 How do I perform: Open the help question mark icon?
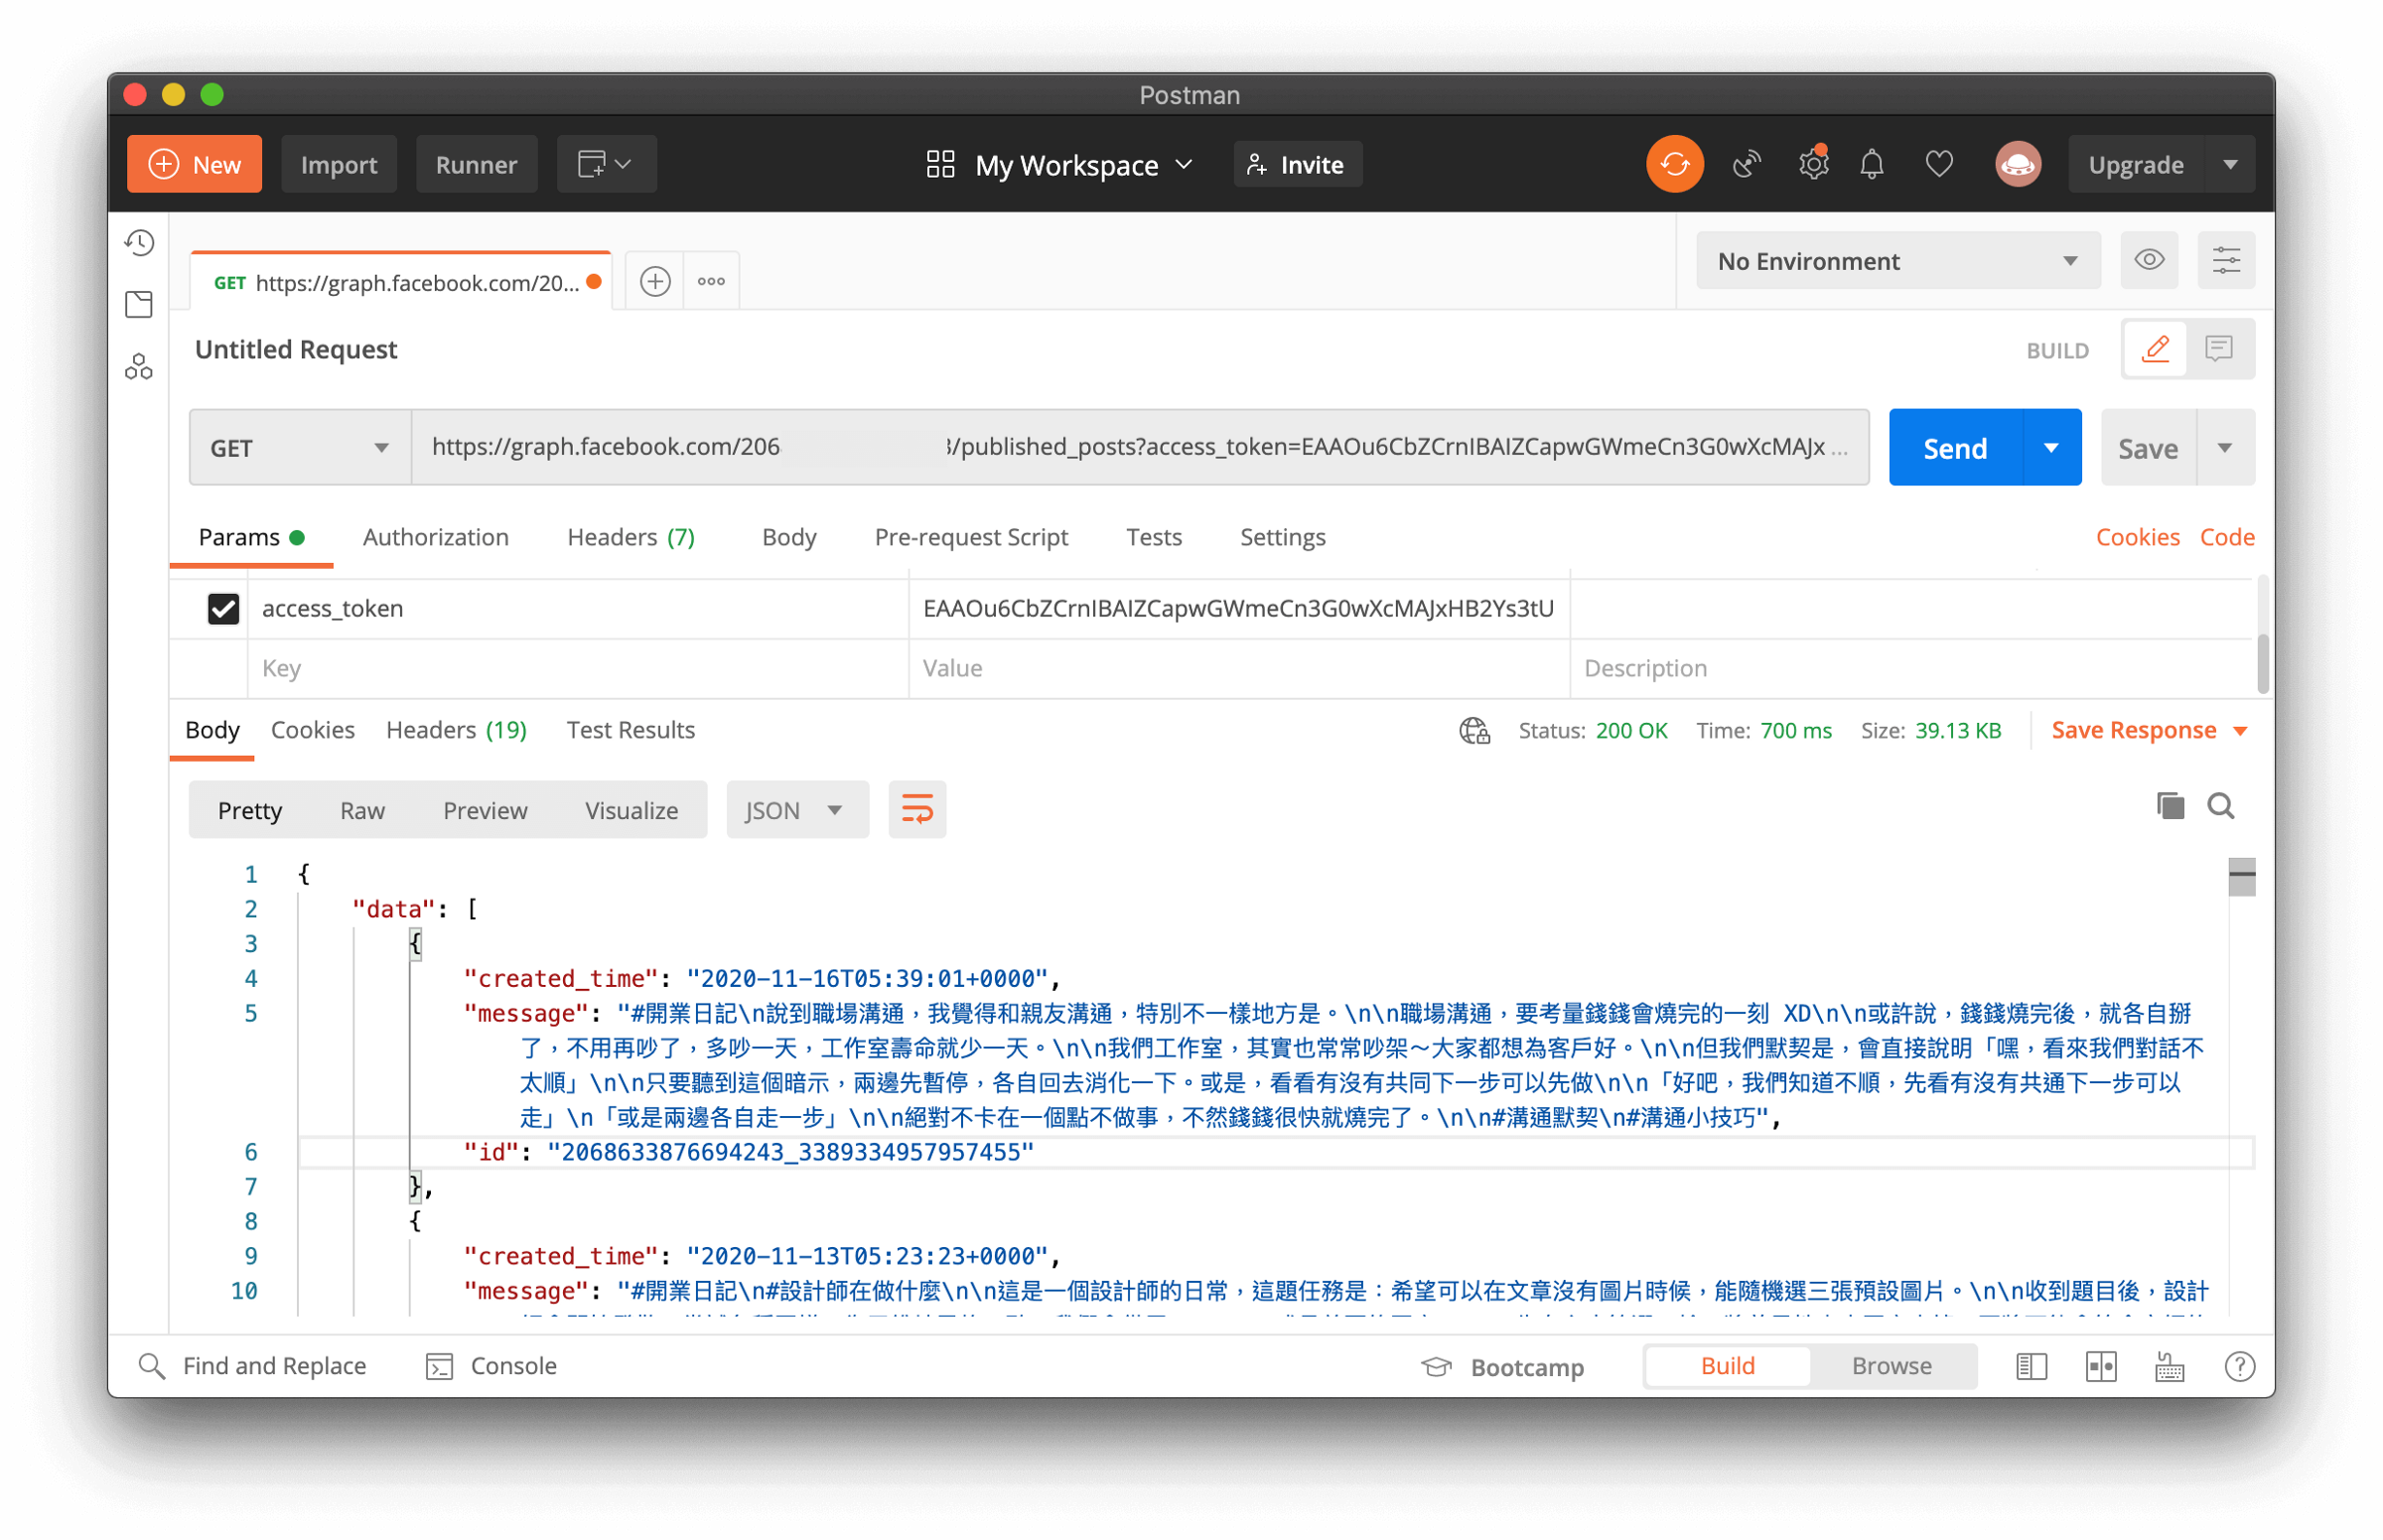[x=2239, y=1367]
